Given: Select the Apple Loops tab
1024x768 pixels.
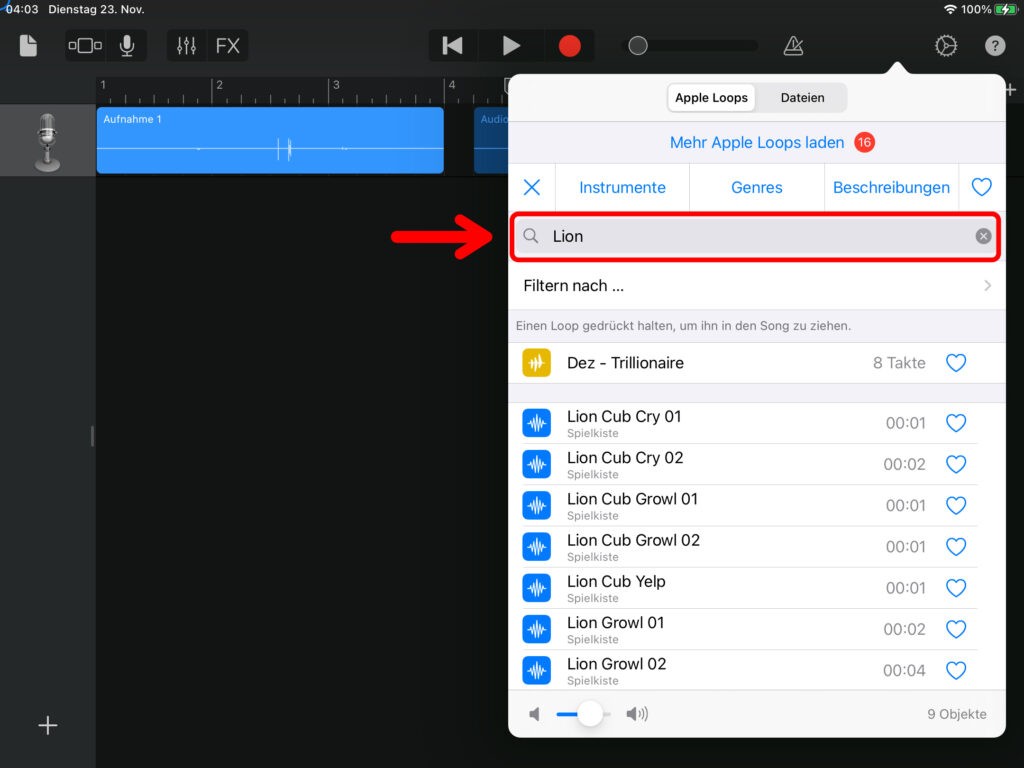Looking at the screenshot, I should (712, 98).
